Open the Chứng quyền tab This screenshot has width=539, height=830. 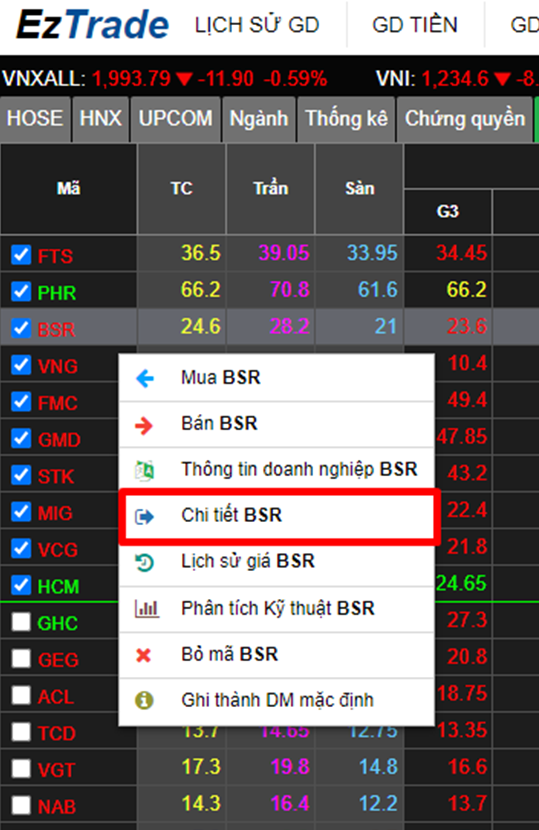pos(465,119)
